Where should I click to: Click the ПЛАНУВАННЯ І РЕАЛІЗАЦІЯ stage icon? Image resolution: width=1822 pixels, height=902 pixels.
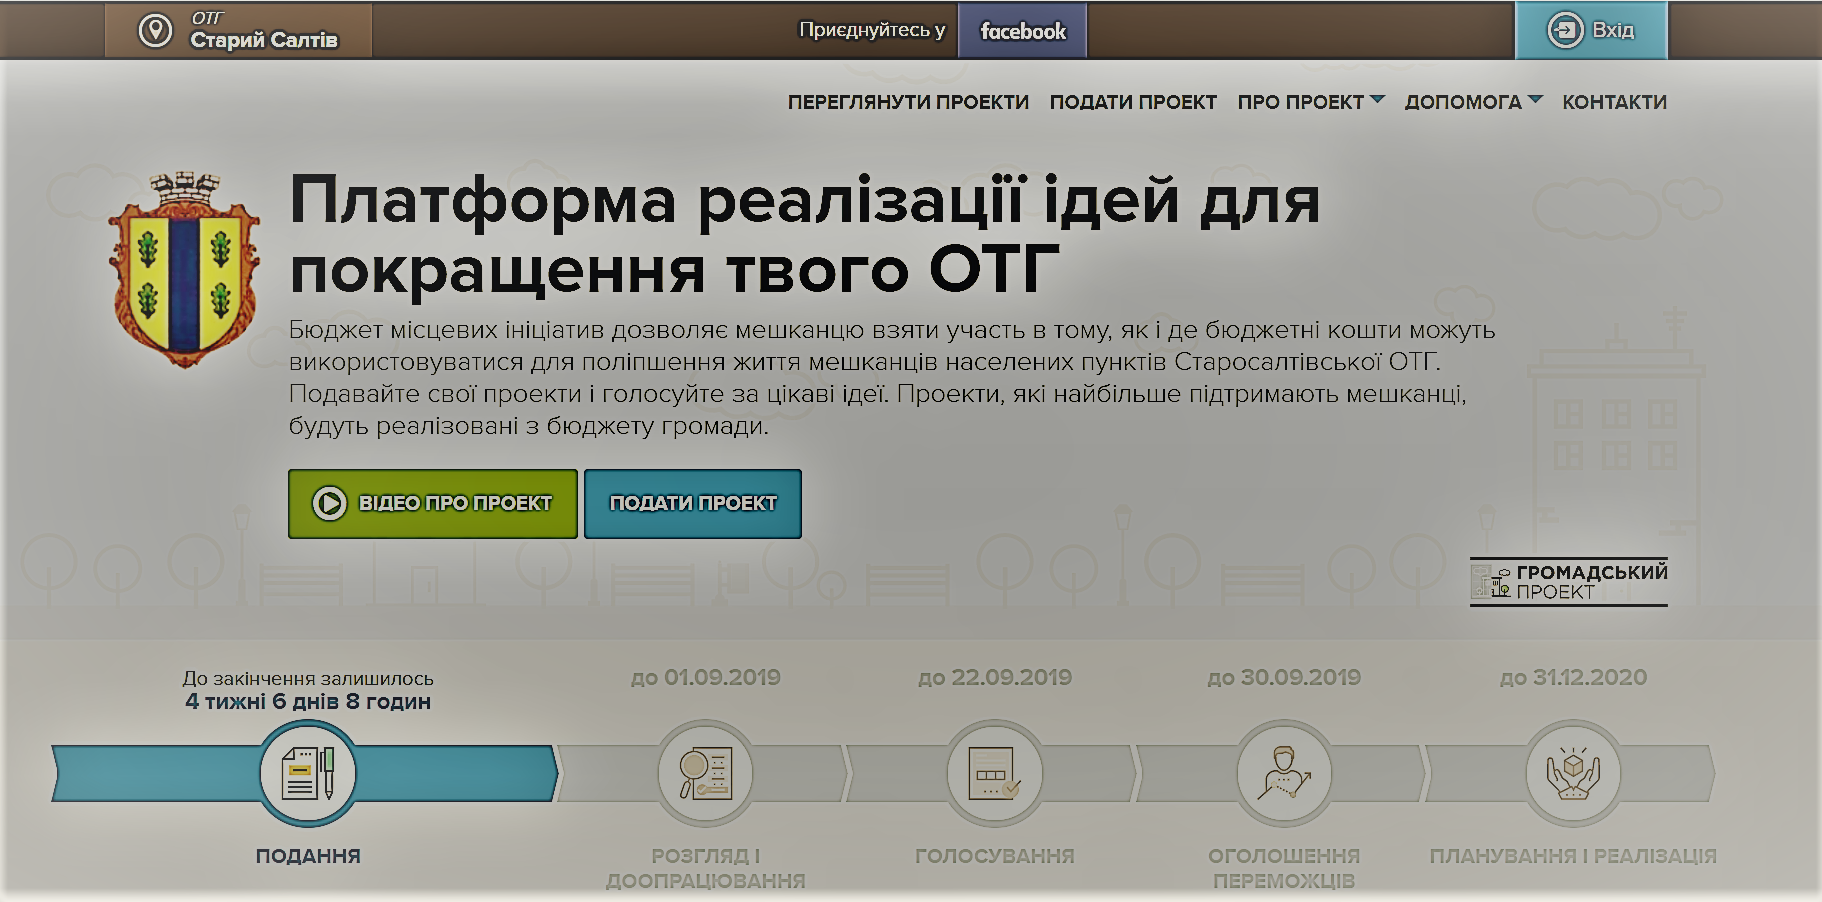pos(1573,774)
